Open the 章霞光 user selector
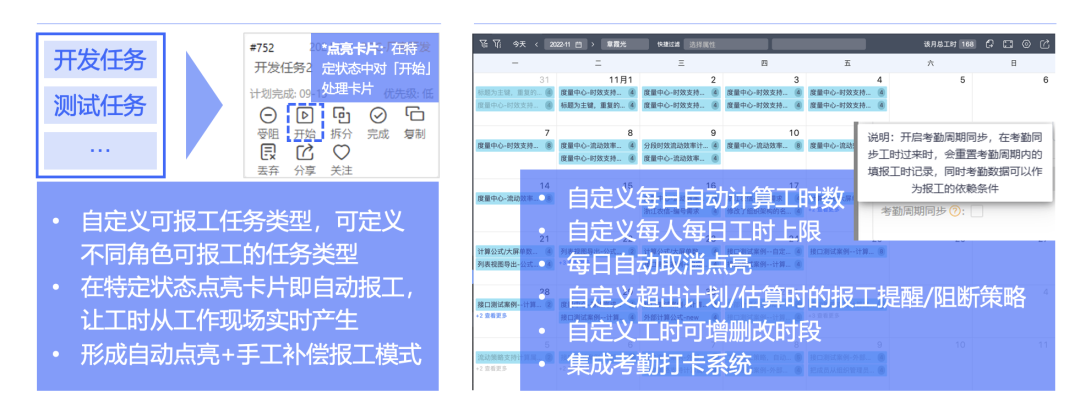1080x393 pixels. pos(624,44)
